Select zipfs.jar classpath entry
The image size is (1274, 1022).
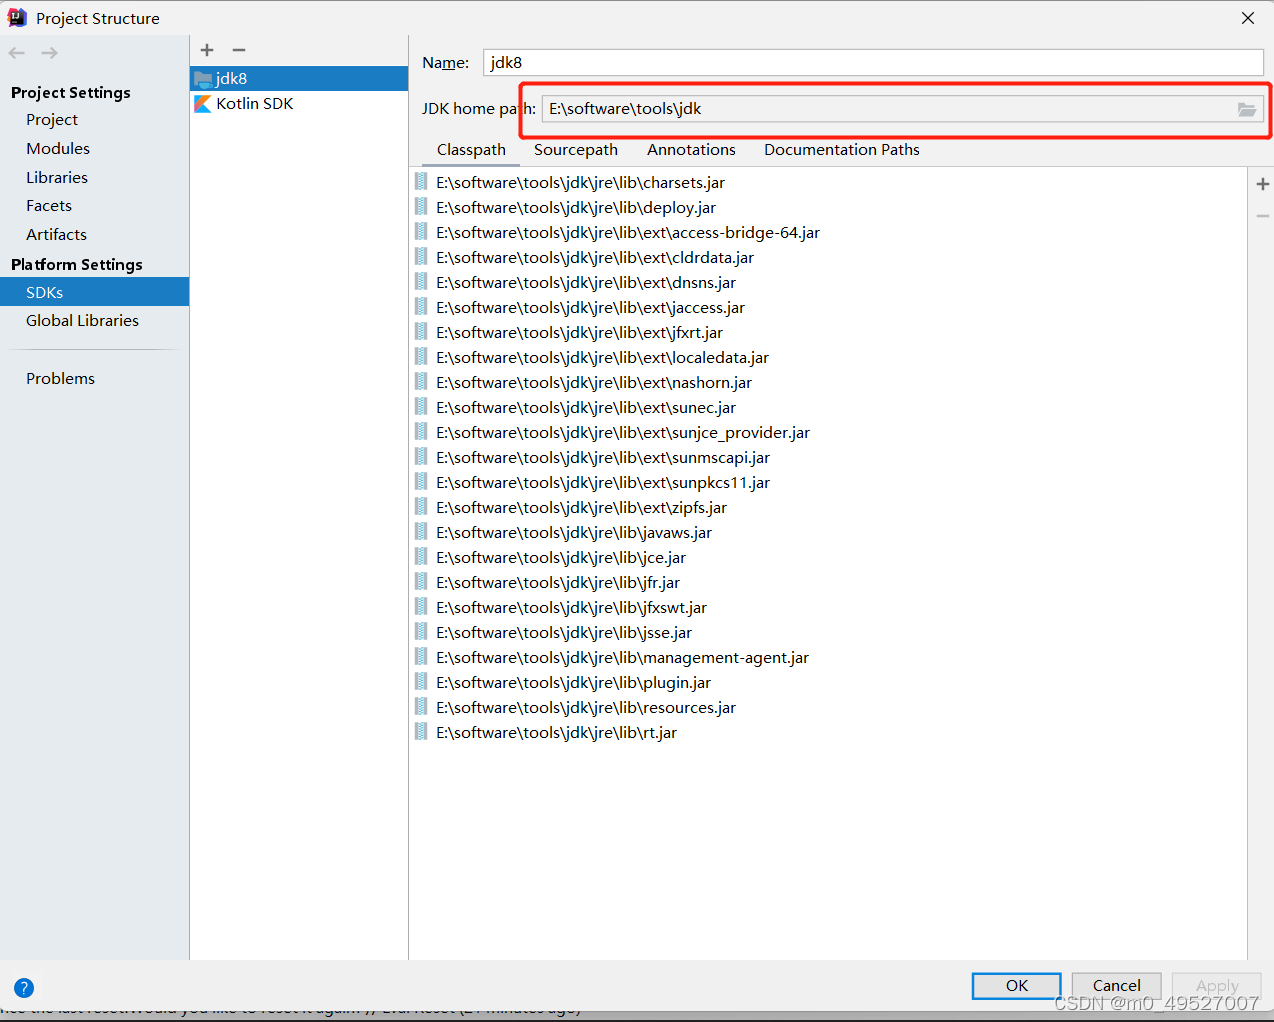pos(581,508)
